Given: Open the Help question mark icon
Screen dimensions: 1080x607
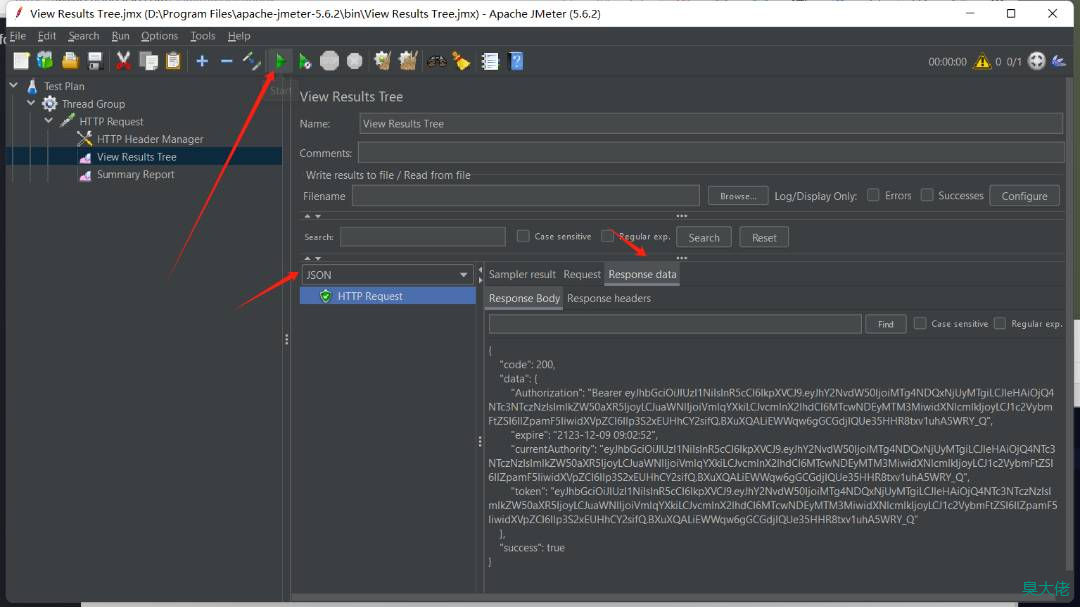Looking at the screenshot, I should [x=516, y=61].
